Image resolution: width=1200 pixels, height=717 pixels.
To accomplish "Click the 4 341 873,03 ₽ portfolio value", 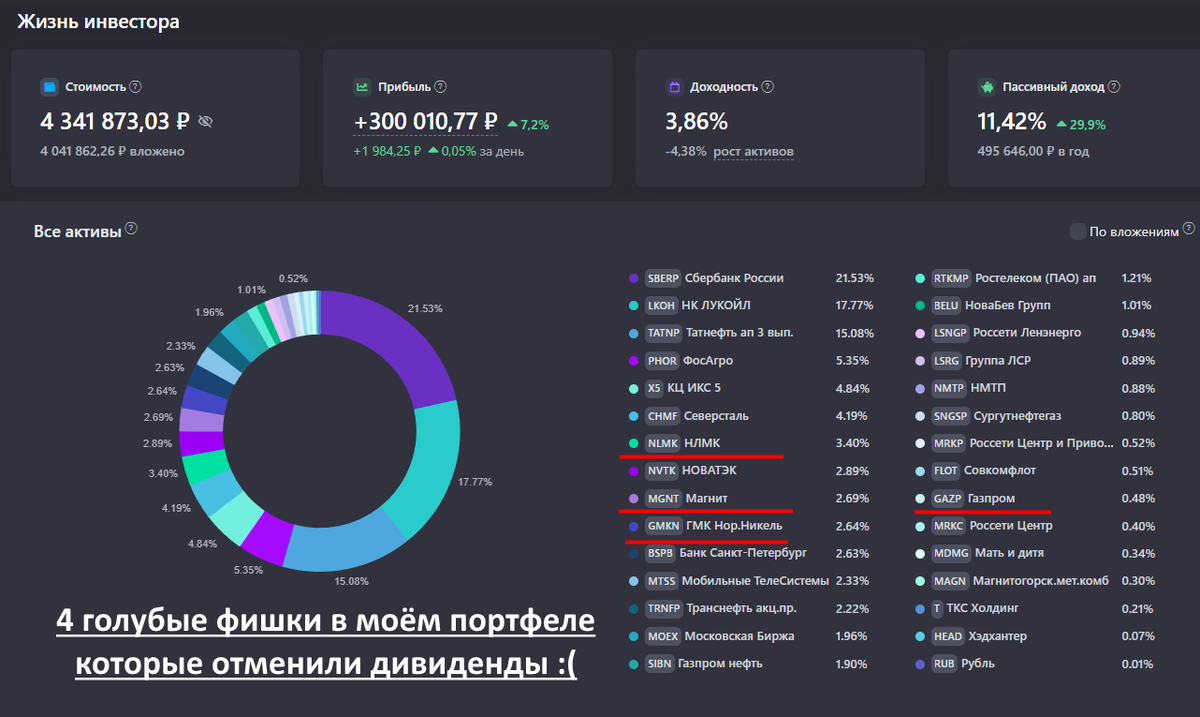I will pos(115,122).
